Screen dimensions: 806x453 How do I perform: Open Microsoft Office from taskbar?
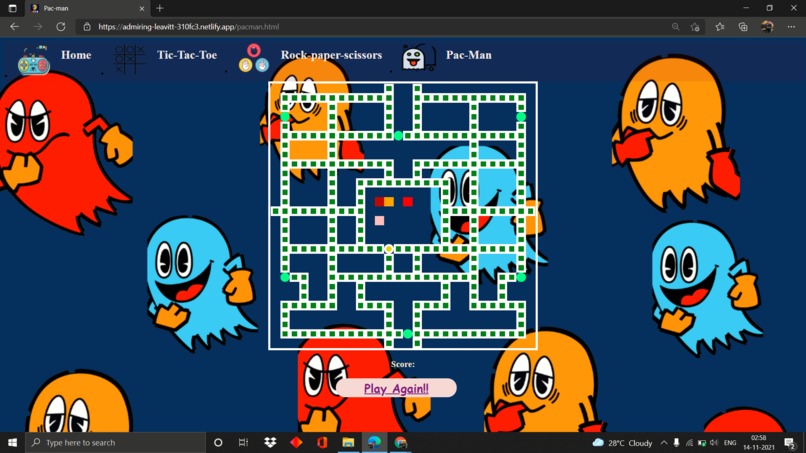[322, 442]
